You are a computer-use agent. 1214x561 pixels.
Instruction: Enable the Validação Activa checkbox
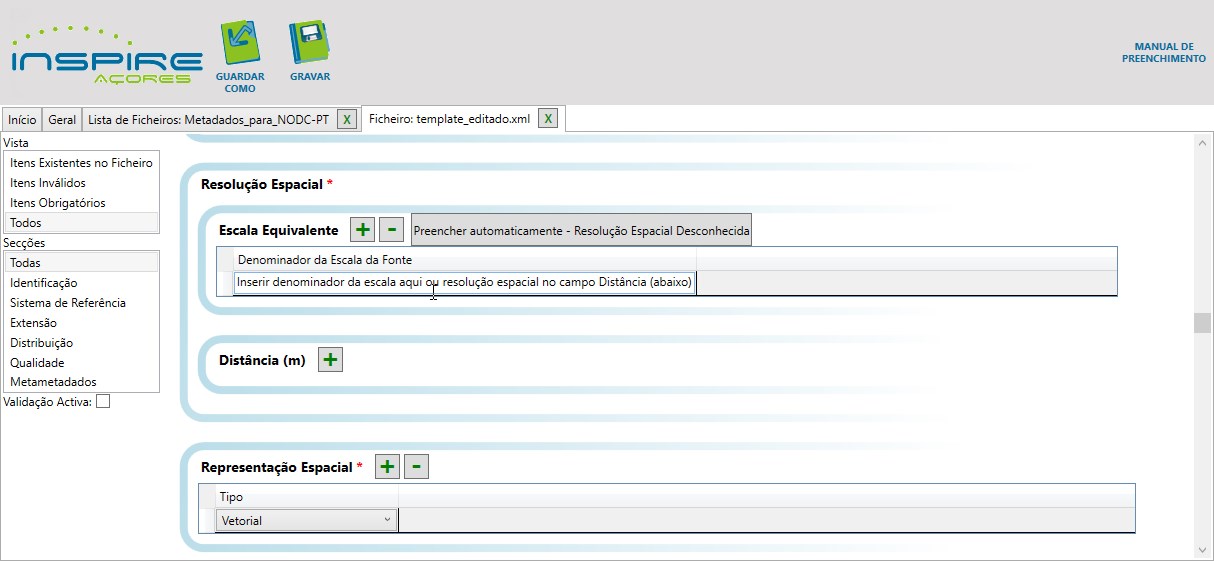pyautogui.click(x=103, y=402)
